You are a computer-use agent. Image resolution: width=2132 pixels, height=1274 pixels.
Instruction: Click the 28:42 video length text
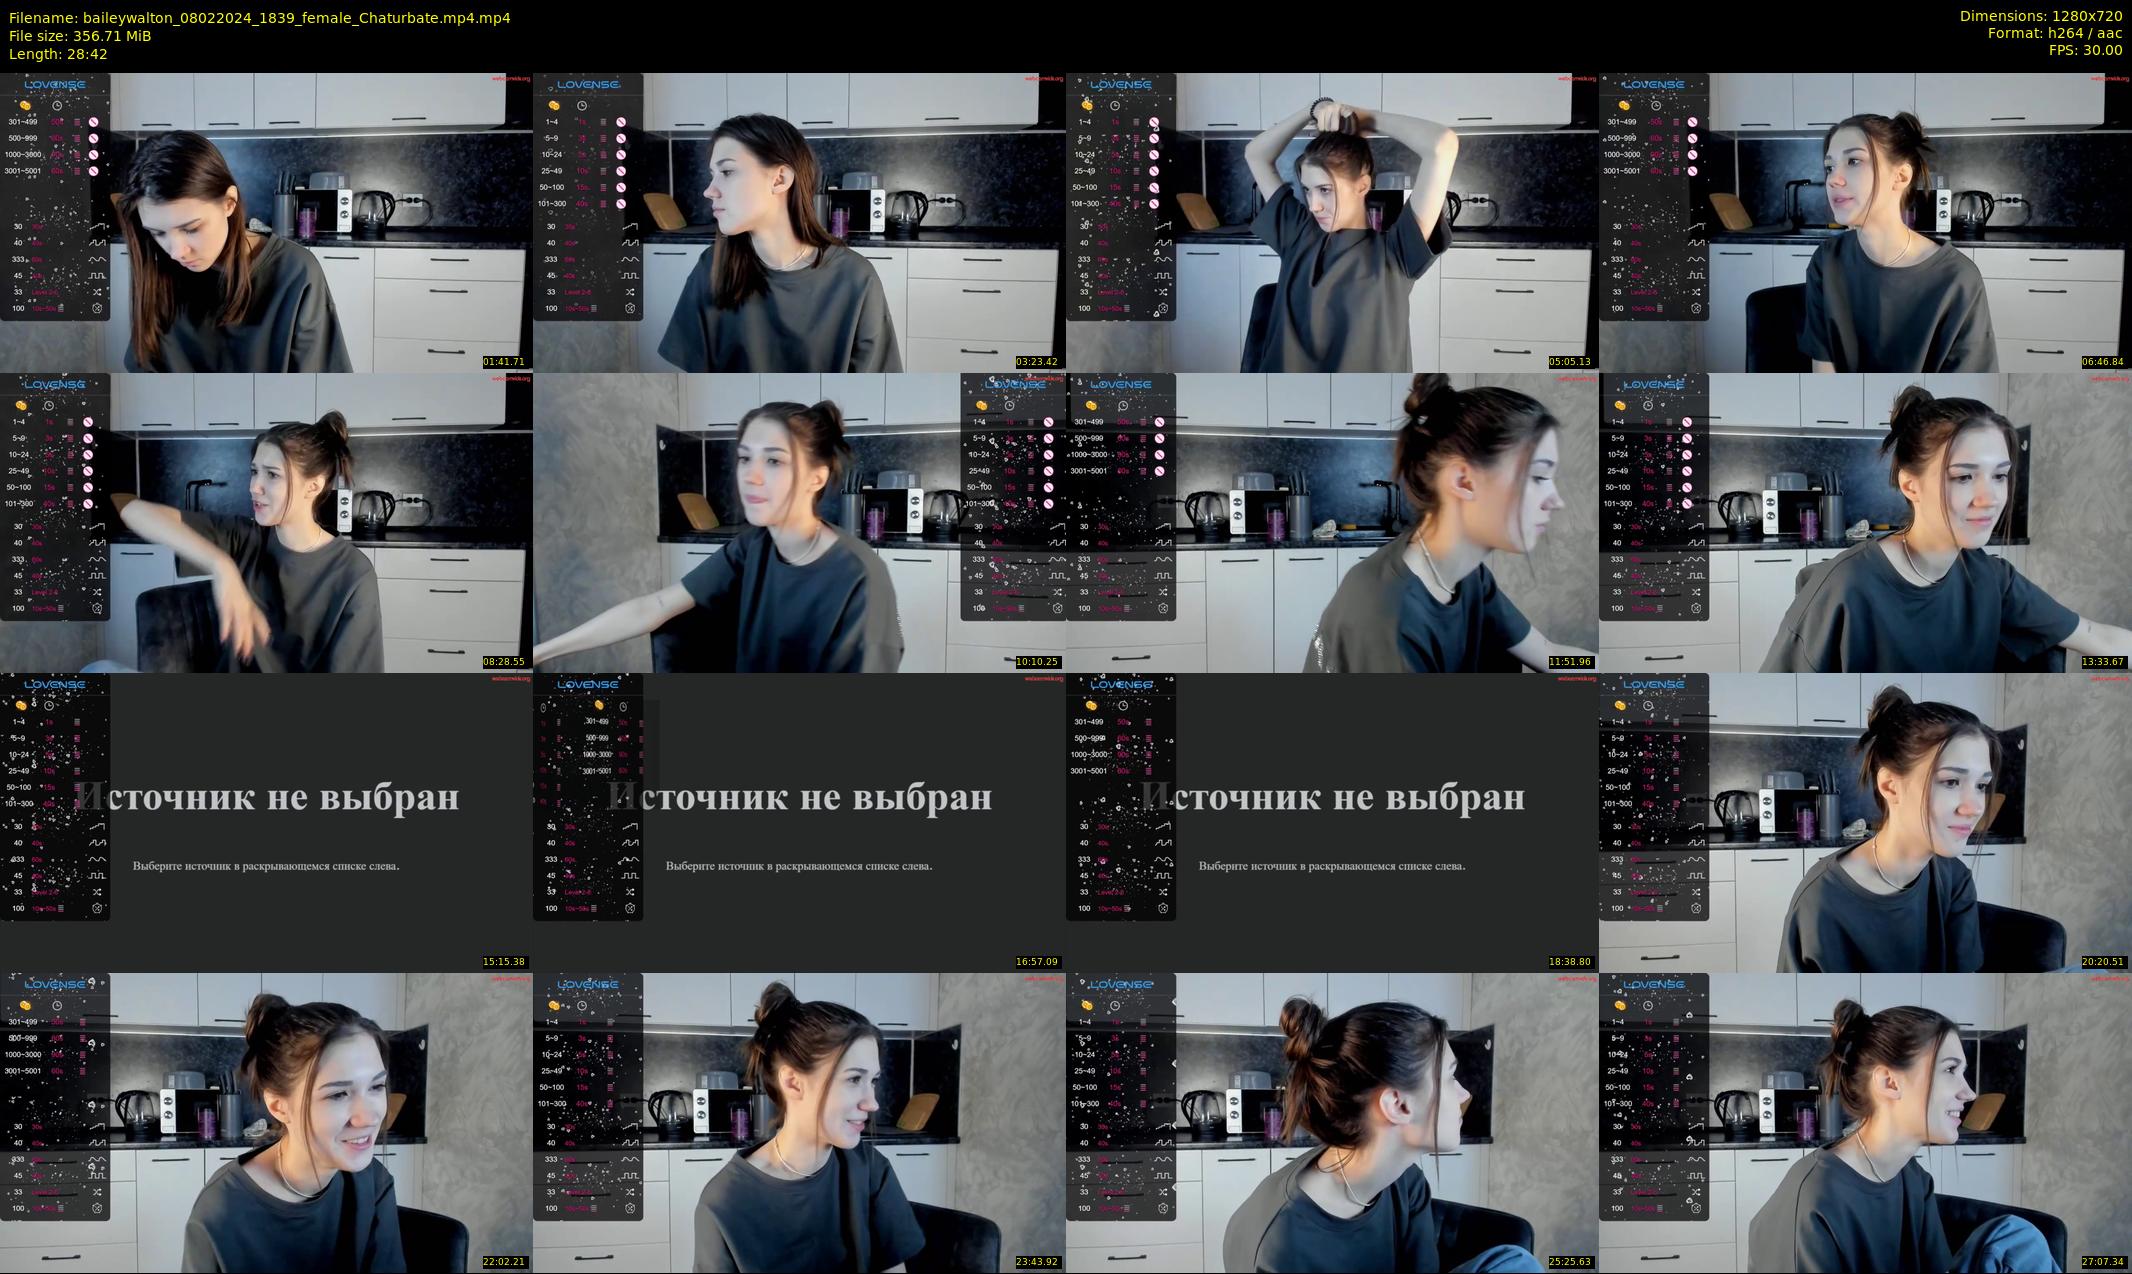click(89, 54)
